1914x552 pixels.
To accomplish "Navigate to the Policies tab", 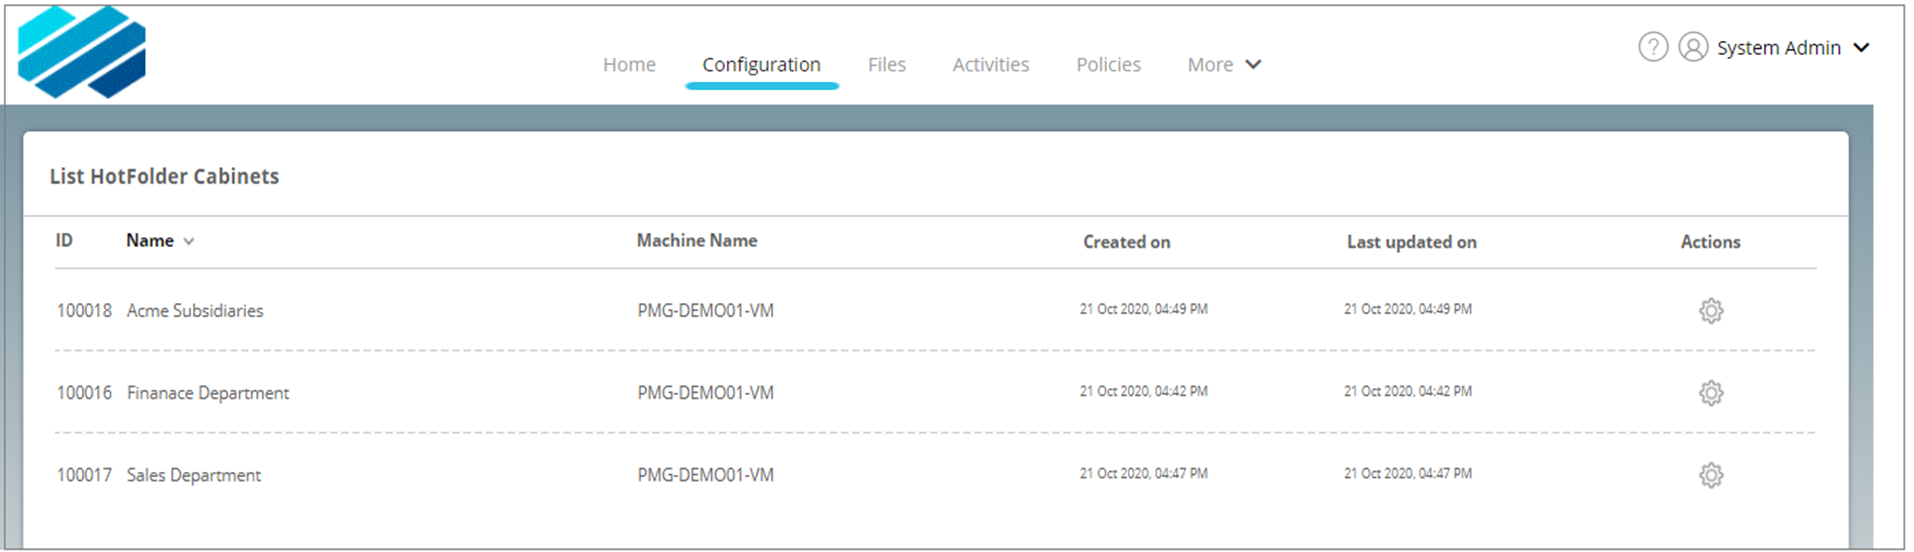I will (1108, 65).
